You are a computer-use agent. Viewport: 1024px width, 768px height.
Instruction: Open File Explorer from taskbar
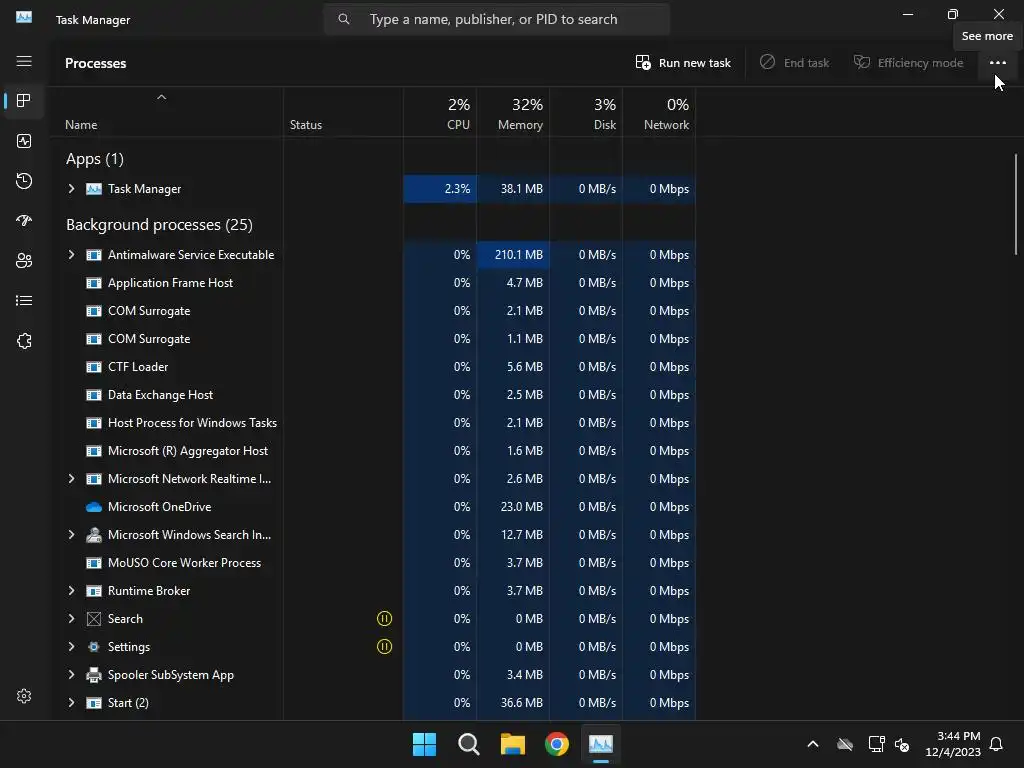tap(513, 744)
